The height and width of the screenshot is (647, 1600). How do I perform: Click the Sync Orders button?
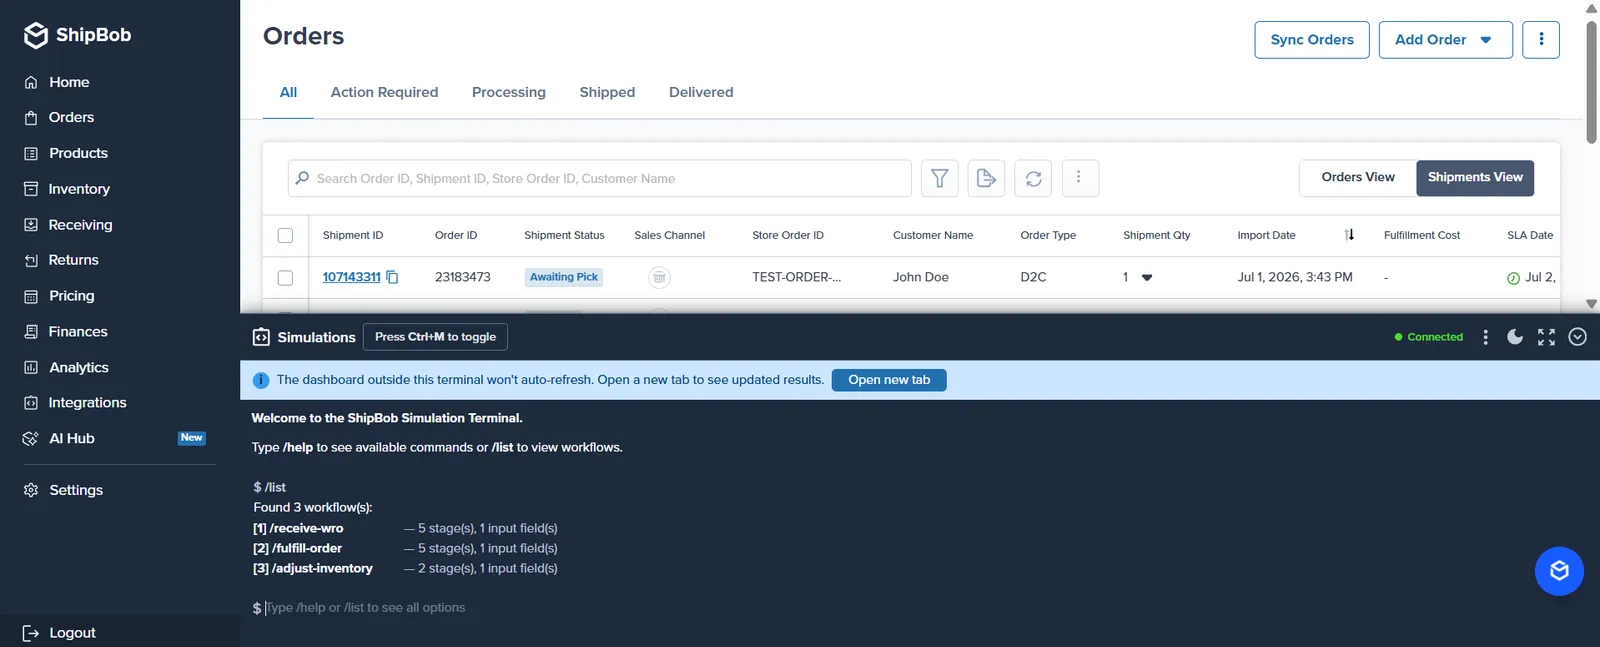(x=1312, y=40)
